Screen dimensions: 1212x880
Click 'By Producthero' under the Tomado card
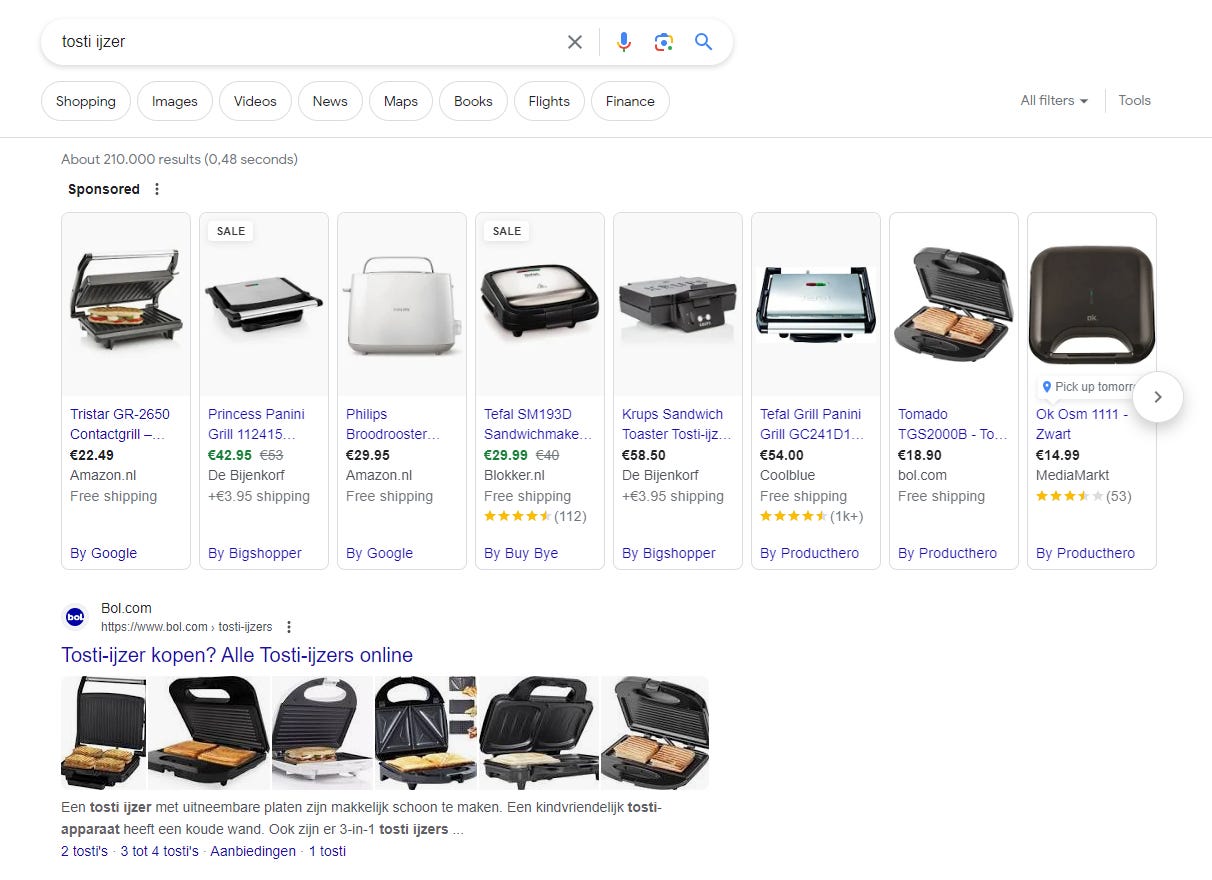point(947,553)
